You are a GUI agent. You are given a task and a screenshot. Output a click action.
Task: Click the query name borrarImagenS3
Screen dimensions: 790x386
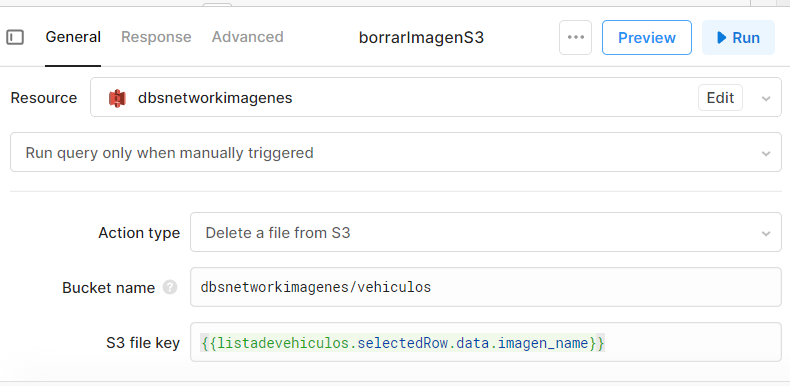click(x=421, y=38)
